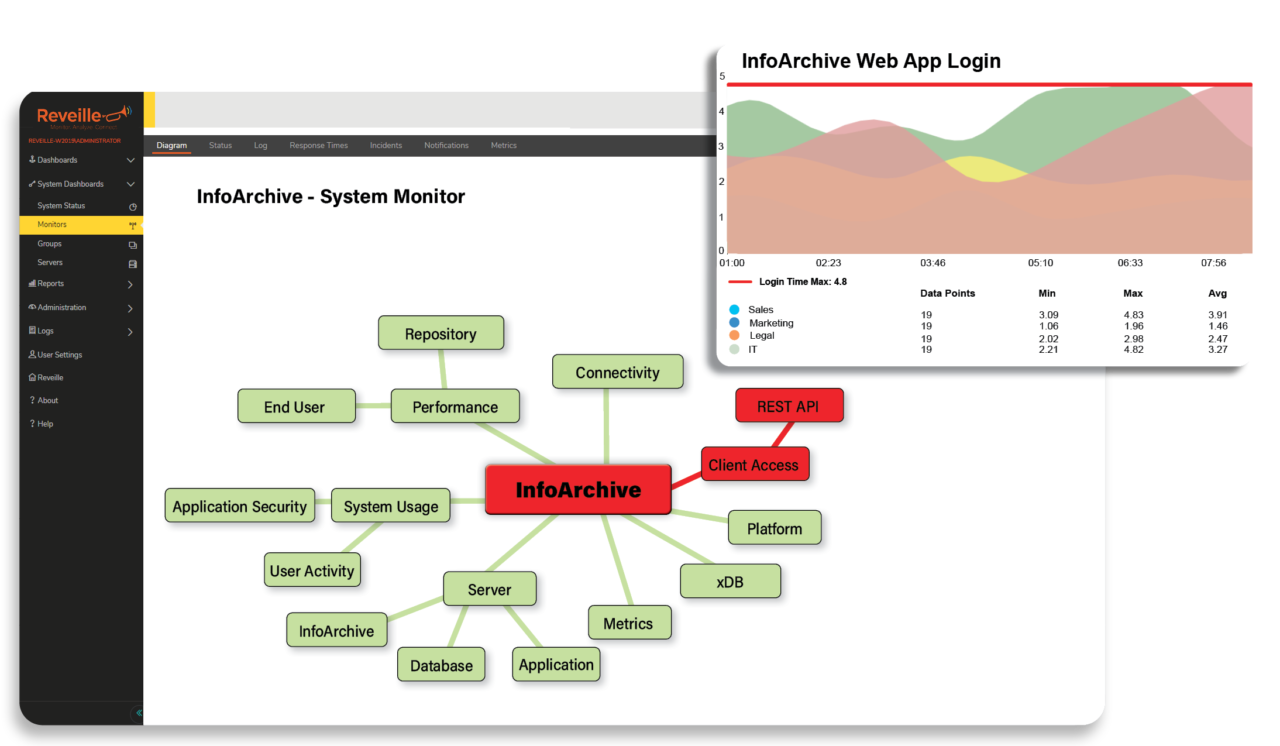Screen dimensions: 1280x746
Task: Click the Groups copy icon in sidebar
Action: tap(131, 243)
